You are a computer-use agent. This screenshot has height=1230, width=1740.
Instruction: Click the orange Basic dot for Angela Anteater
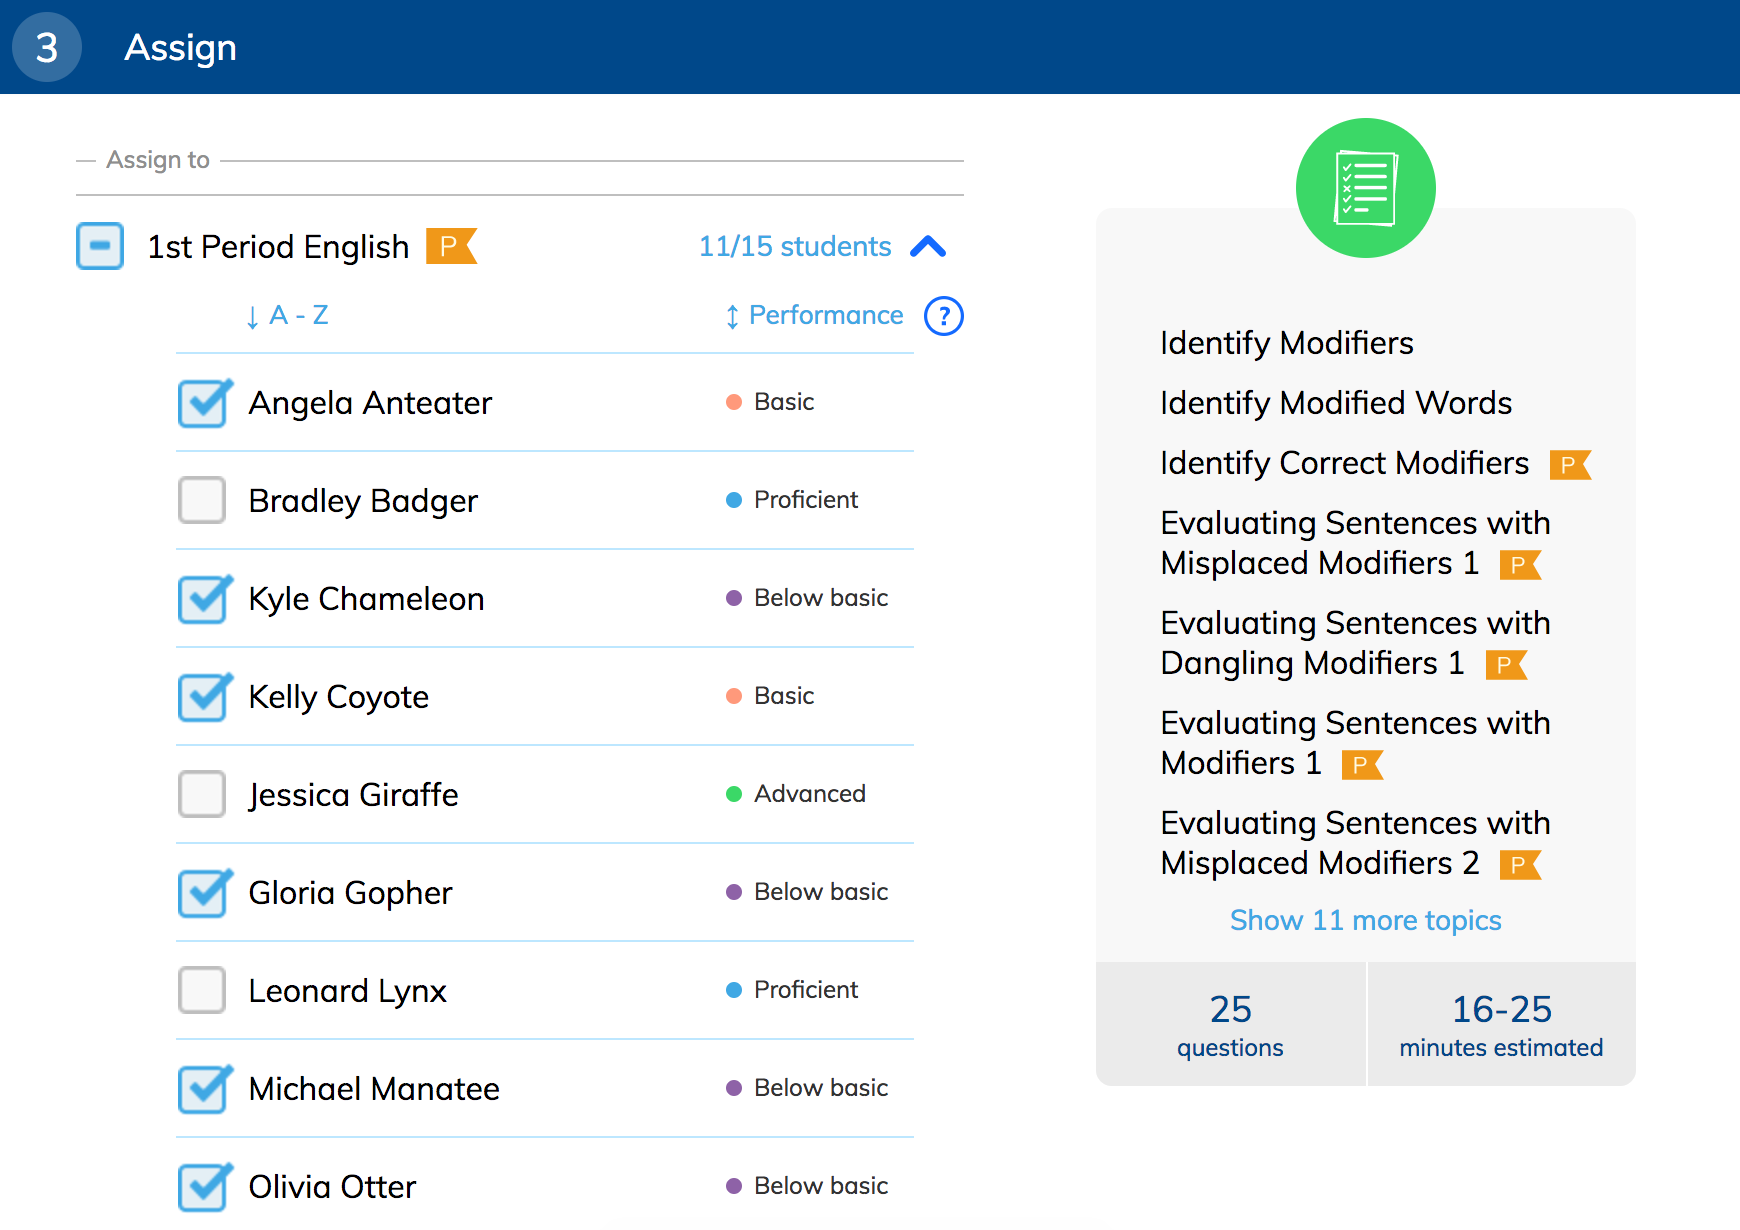734,402
